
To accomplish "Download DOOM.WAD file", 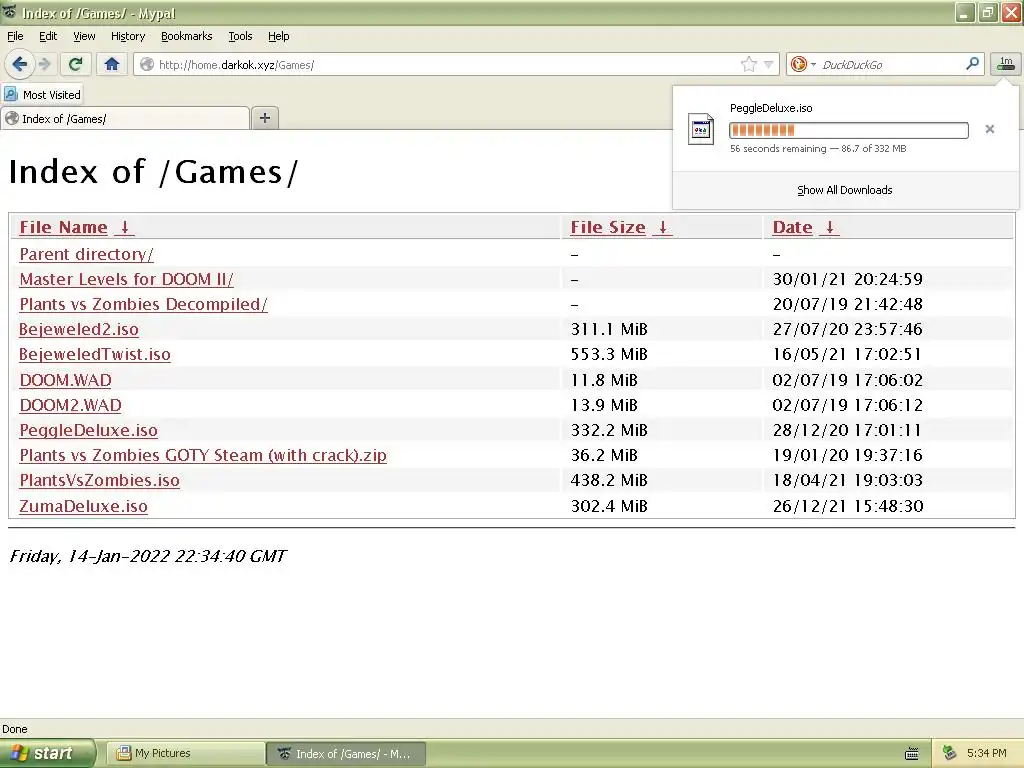I will [65, 379].
